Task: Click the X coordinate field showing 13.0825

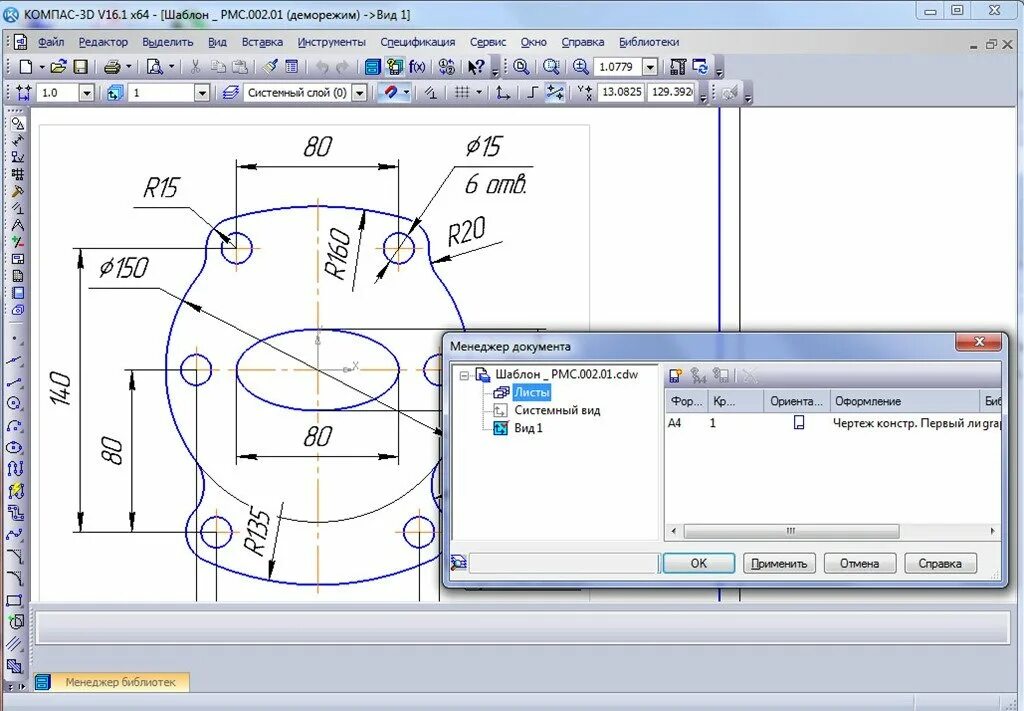Action: [621, 93]
